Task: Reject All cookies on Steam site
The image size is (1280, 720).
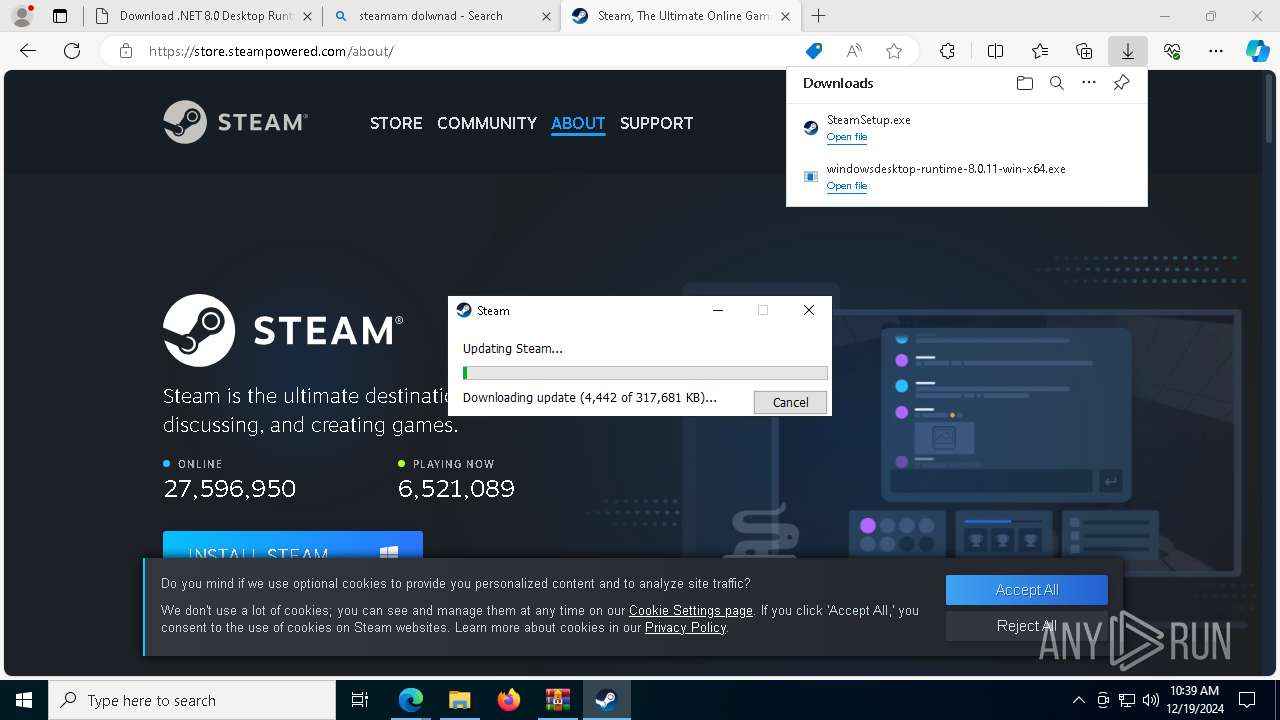Action: 1027,626
